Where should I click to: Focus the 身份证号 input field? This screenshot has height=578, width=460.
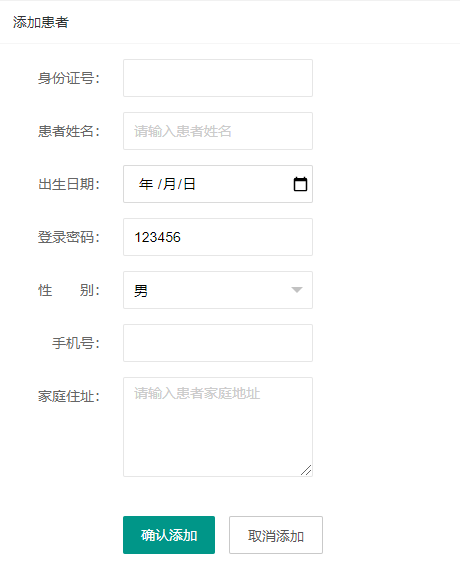[x=218, y=78]
